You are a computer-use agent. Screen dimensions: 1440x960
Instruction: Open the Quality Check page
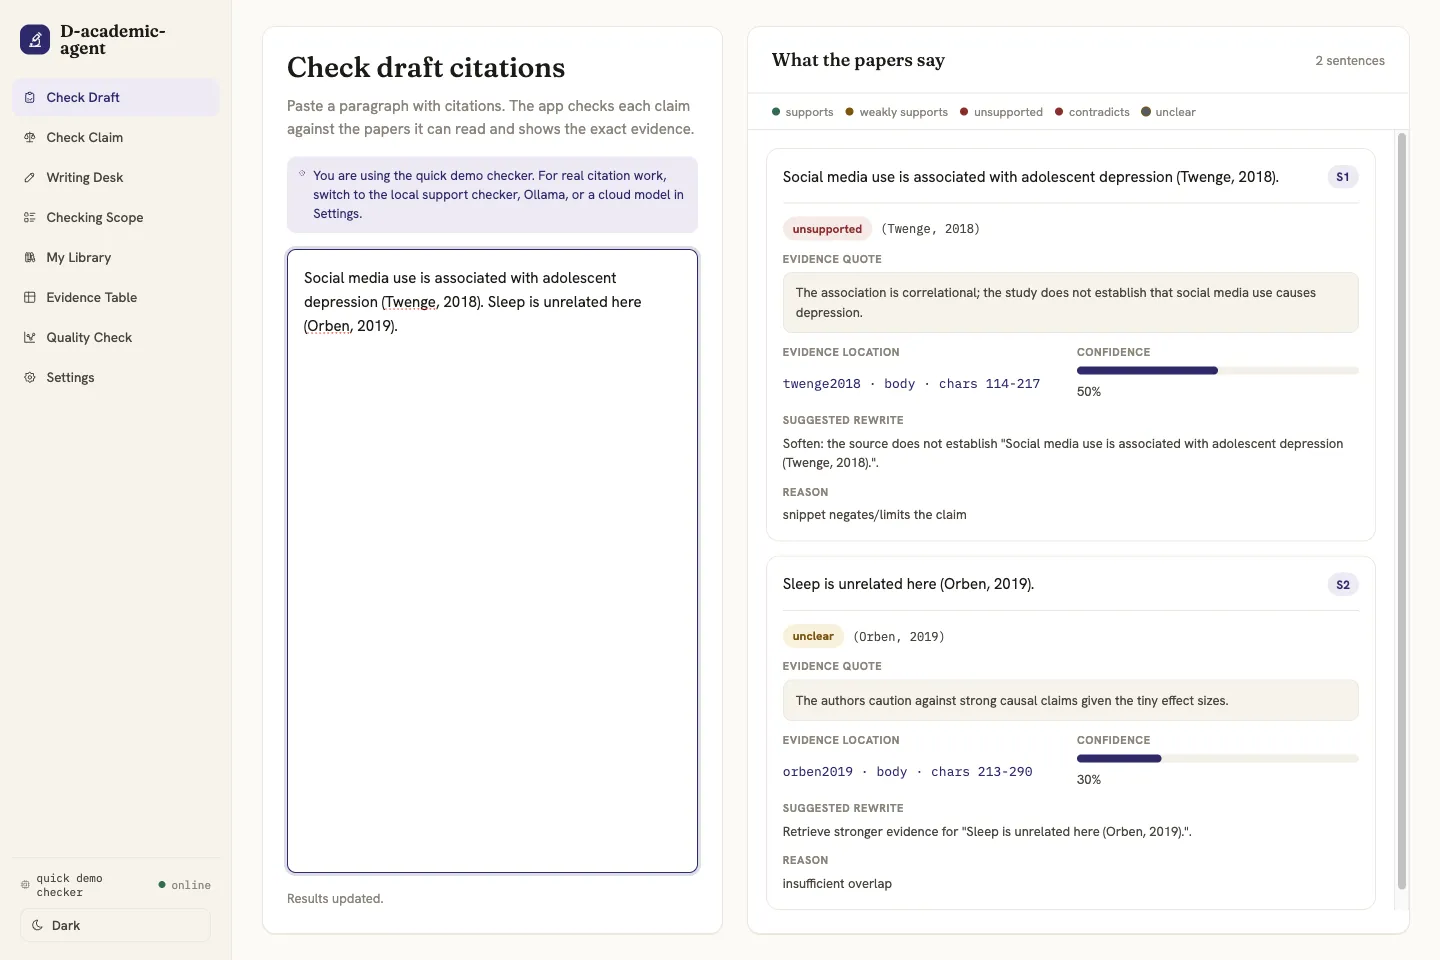[116, 337]
